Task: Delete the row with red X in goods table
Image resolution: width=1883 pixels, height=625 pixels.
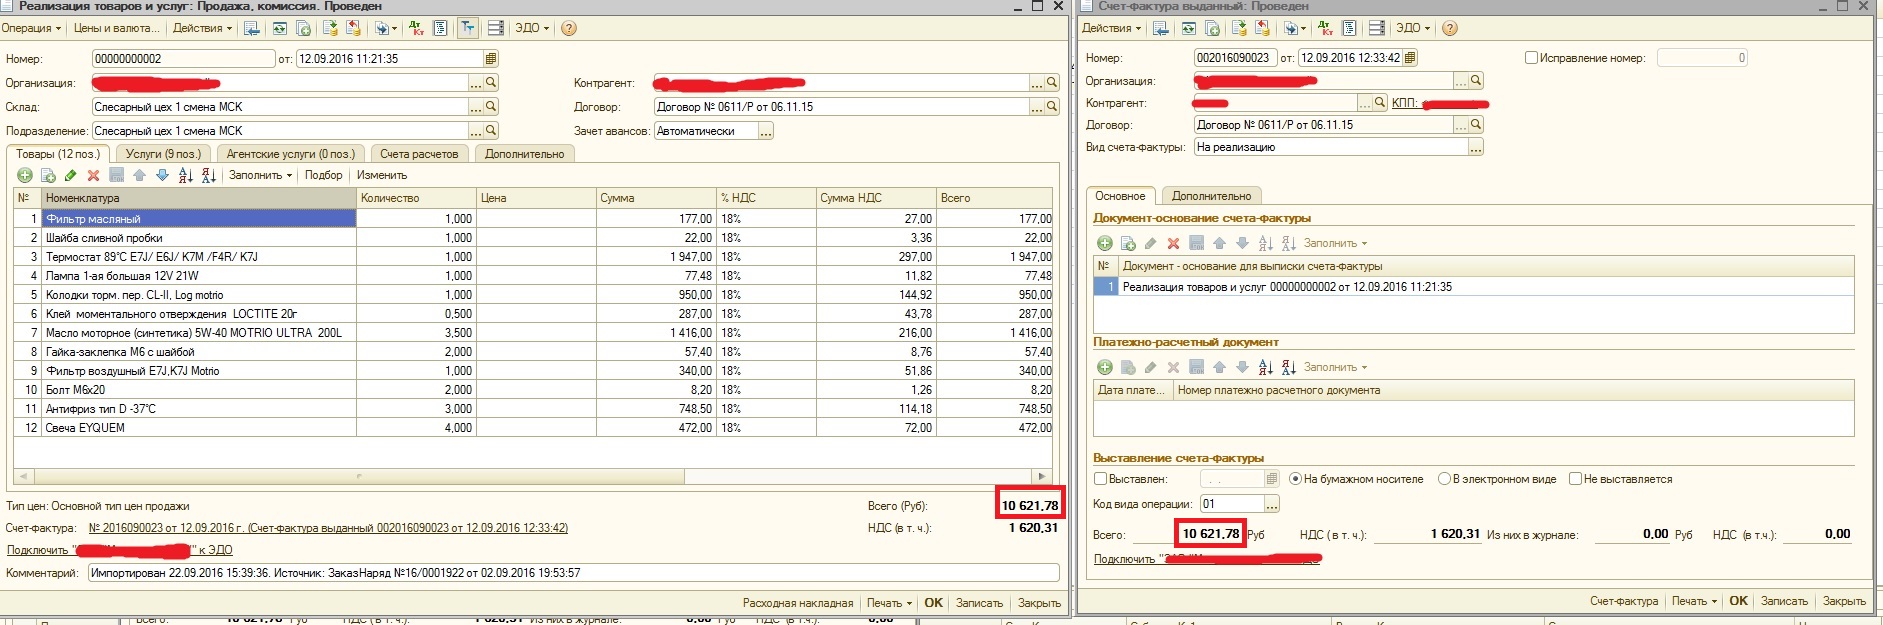Action: (93, 175)
